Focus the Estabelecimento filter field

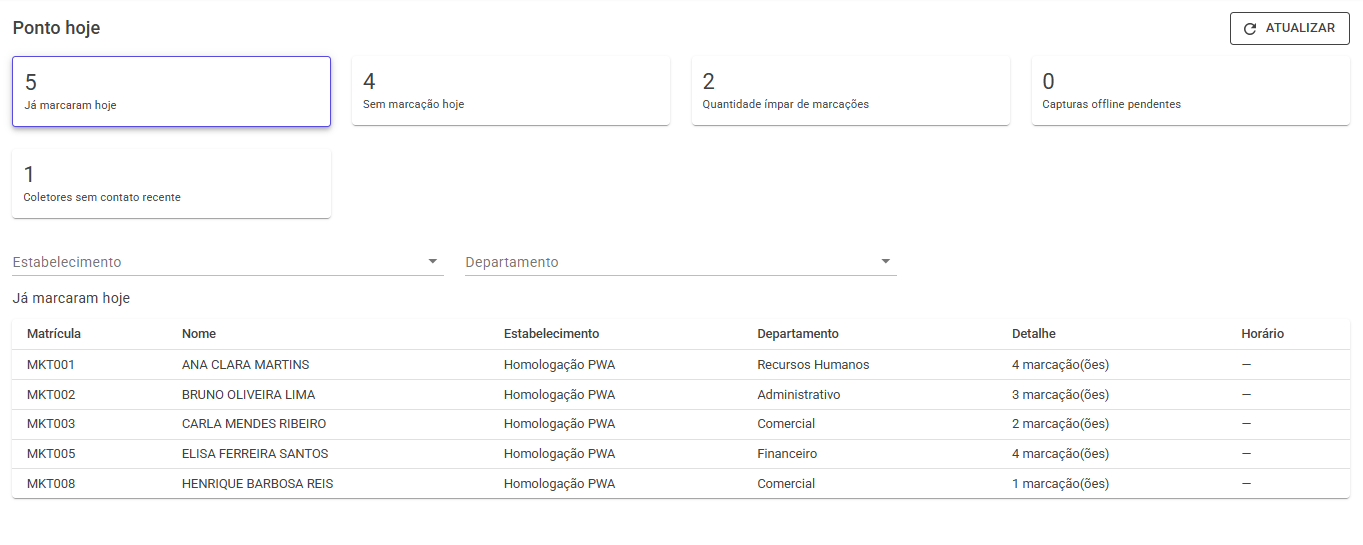coord(228,262)
